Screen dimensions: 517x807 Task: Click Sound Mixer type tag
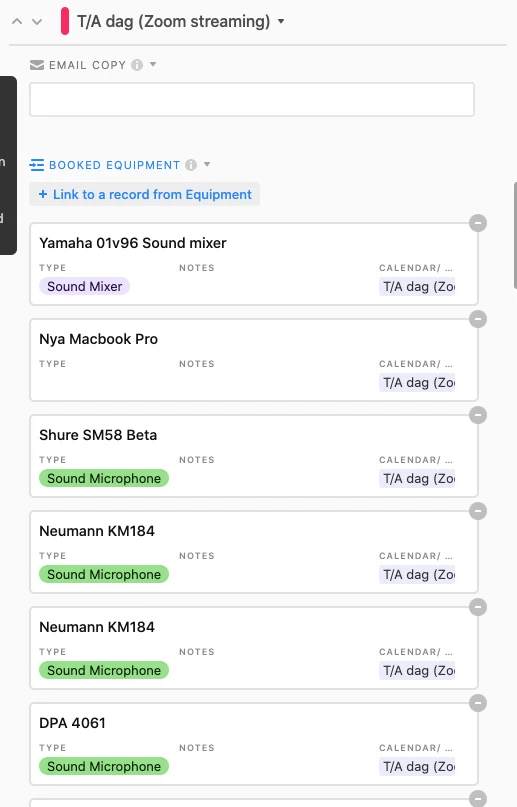pyautogui.click(x=84, y=286)
